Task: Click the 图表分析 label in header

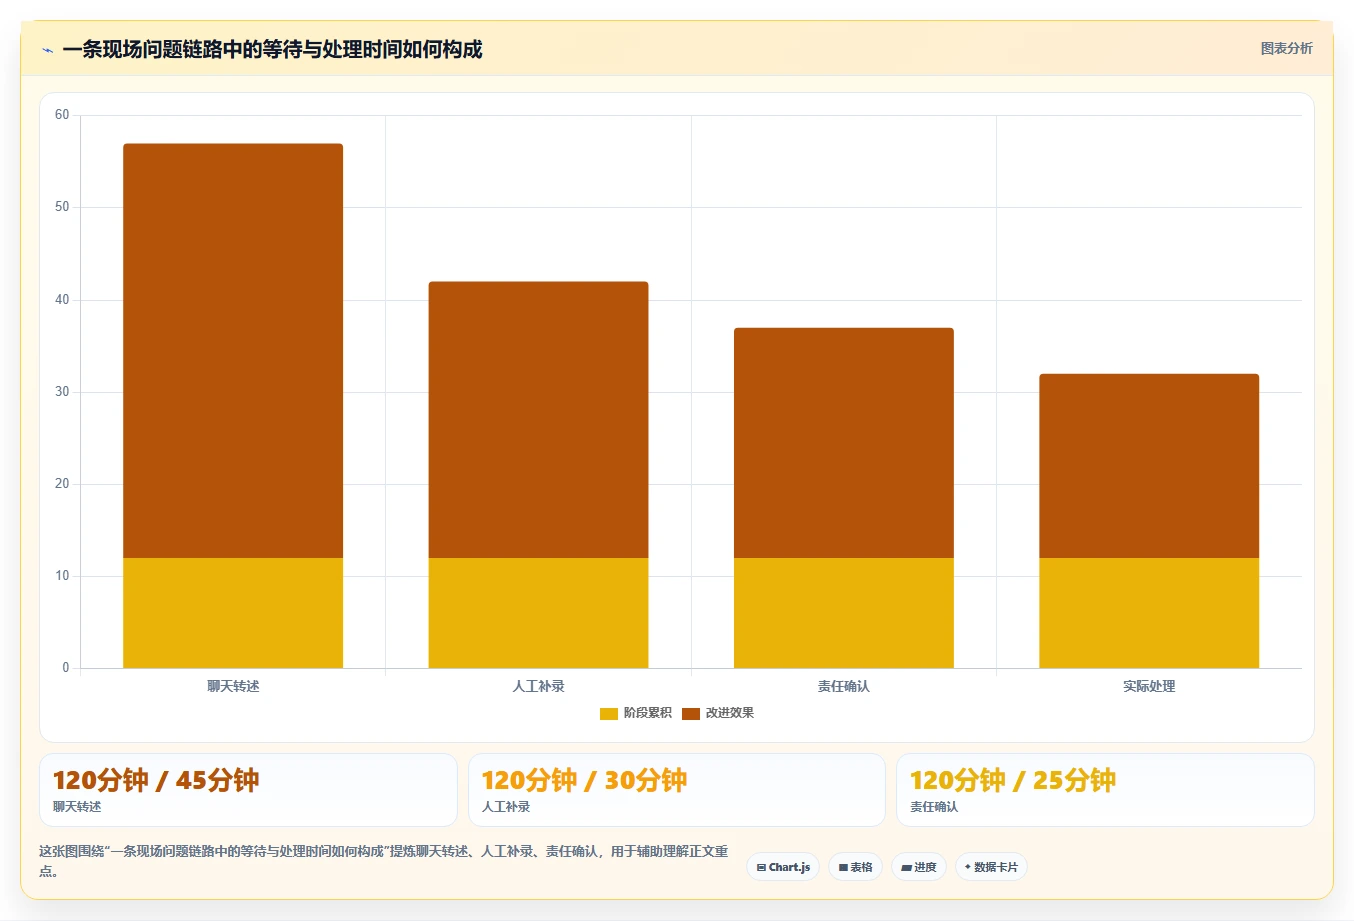Action: pyautogui.click(x=1286, y=48)
